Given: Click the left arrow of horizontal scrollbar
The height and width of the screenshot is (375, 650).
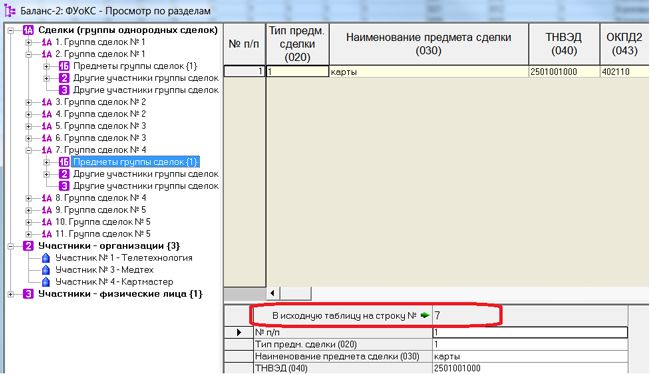Looking at the screenshot, I should click(272, 293).
